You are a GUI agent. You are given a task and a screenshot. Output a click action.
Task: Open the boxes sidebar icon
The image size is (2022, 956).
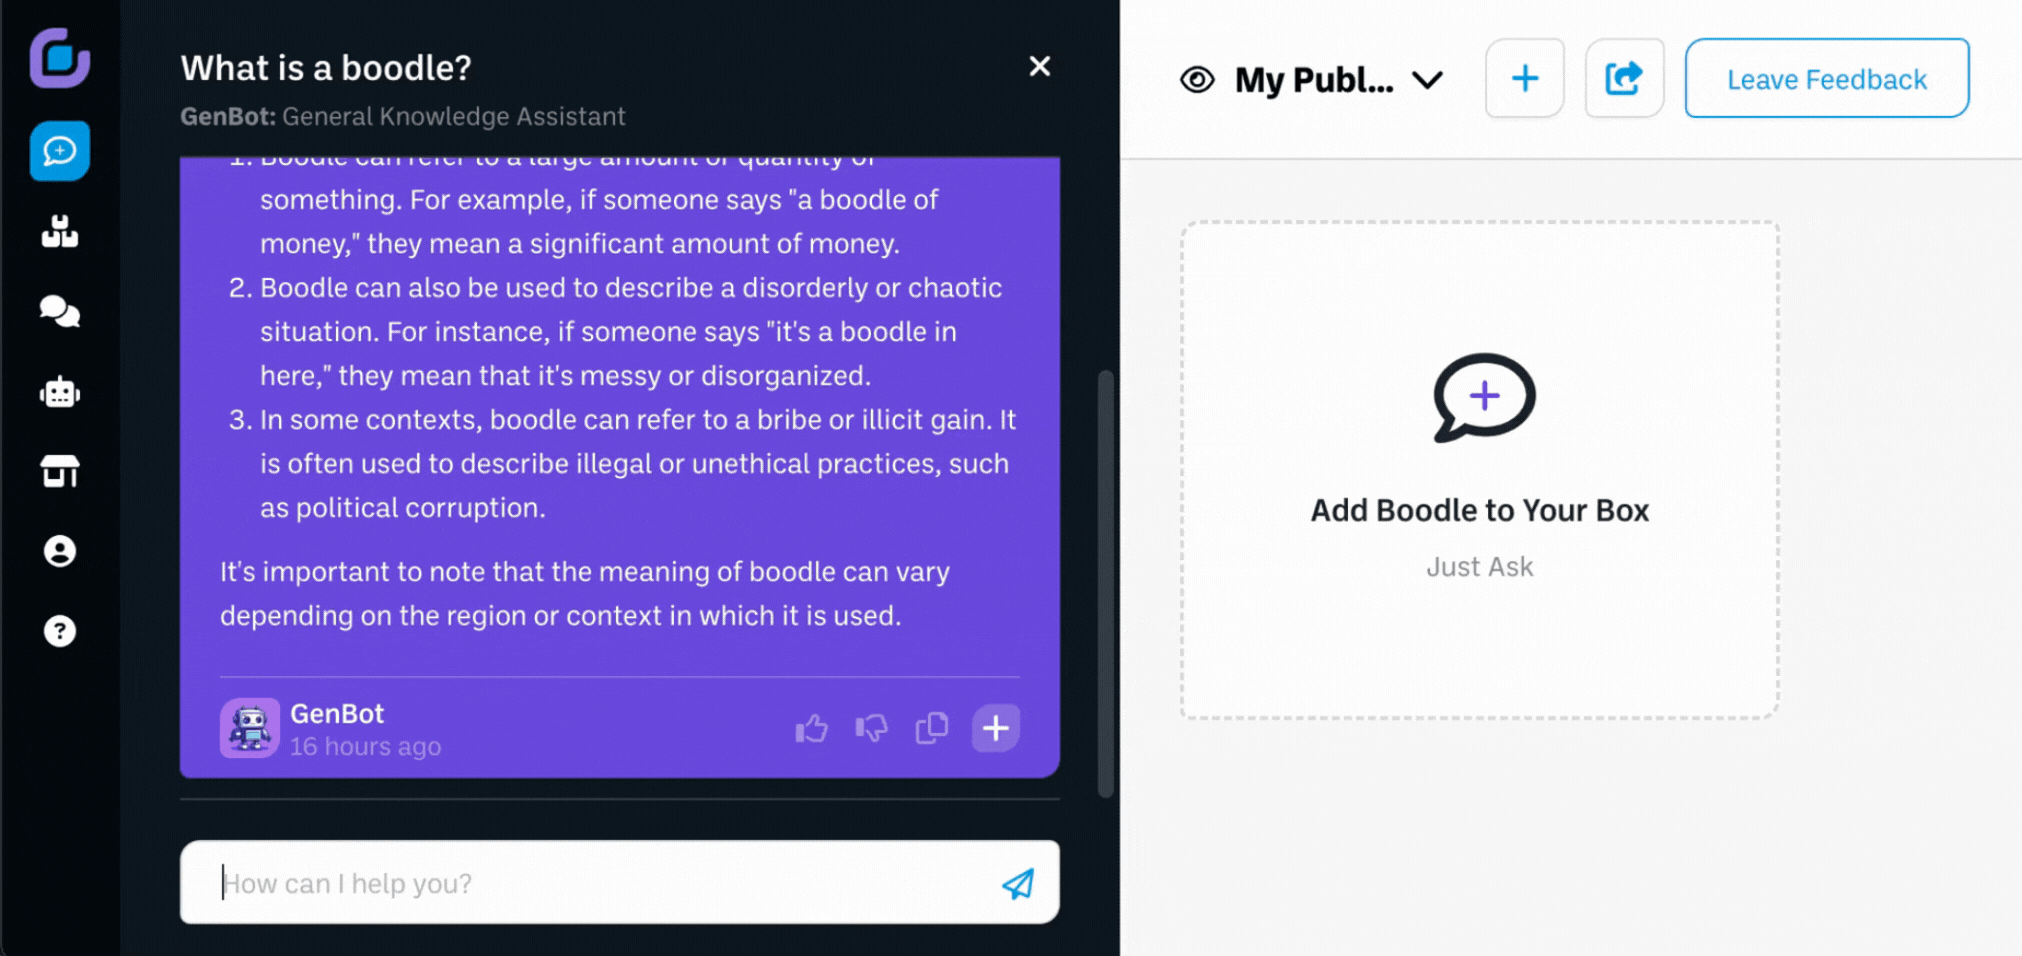pyautogui.click(x=60, y=232)
